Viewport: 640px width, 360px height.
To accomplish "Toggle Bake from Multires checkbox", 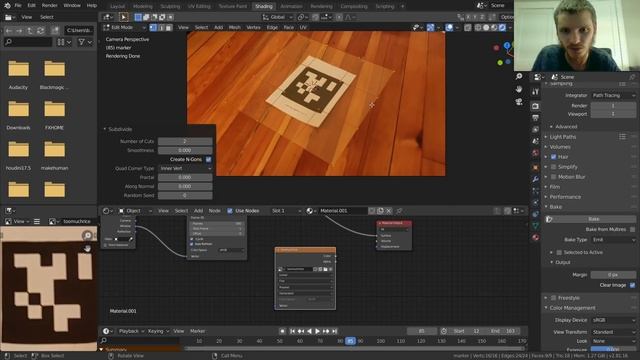I will click(x=632, y=229).
